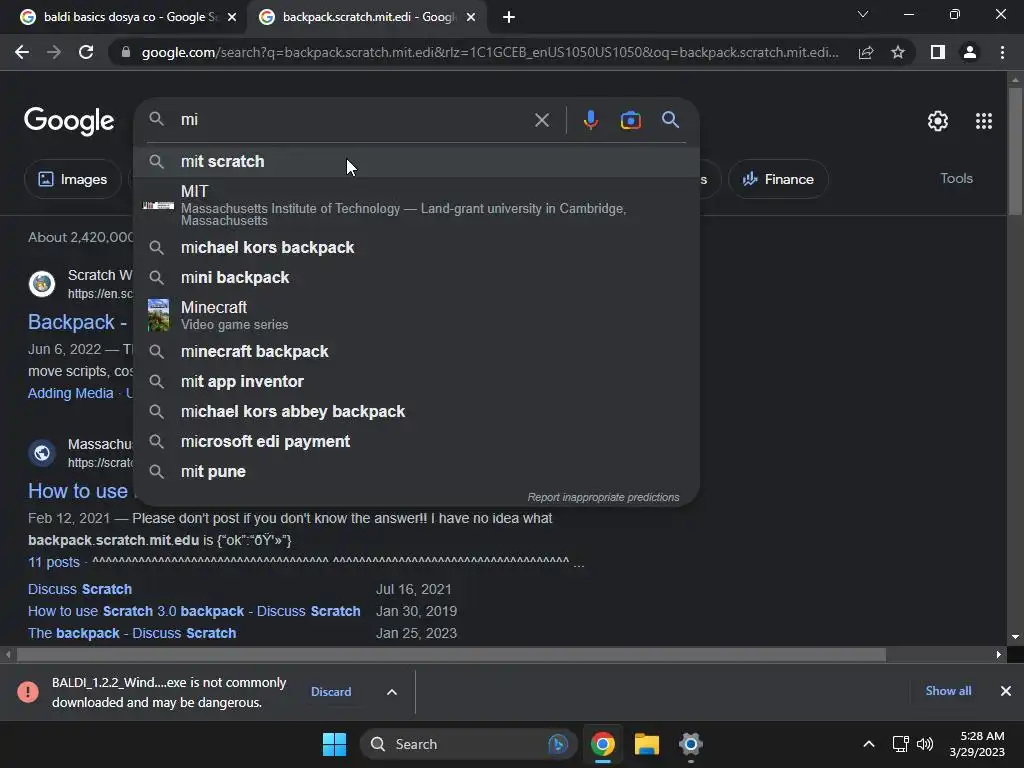Screen dimensions: 1024x768
Task: Click taskbar Search box
Action: [468, 744]
